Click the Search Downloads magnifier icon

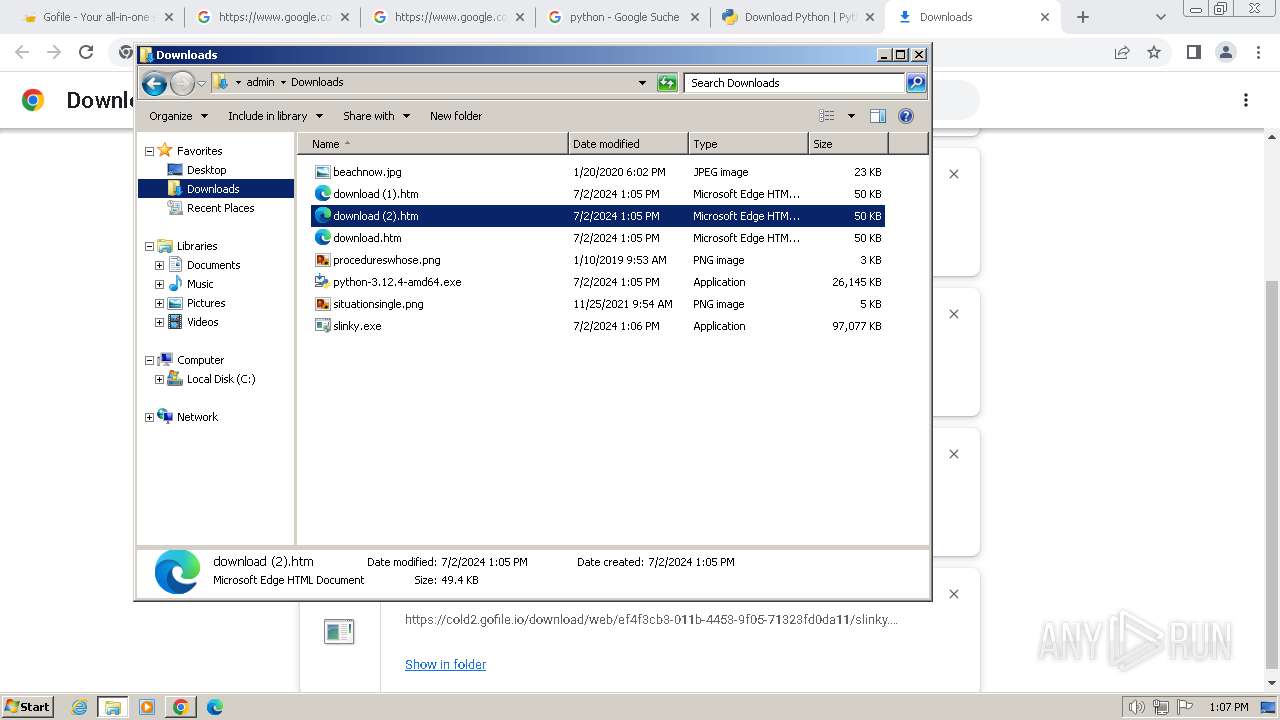click(915, 83)
